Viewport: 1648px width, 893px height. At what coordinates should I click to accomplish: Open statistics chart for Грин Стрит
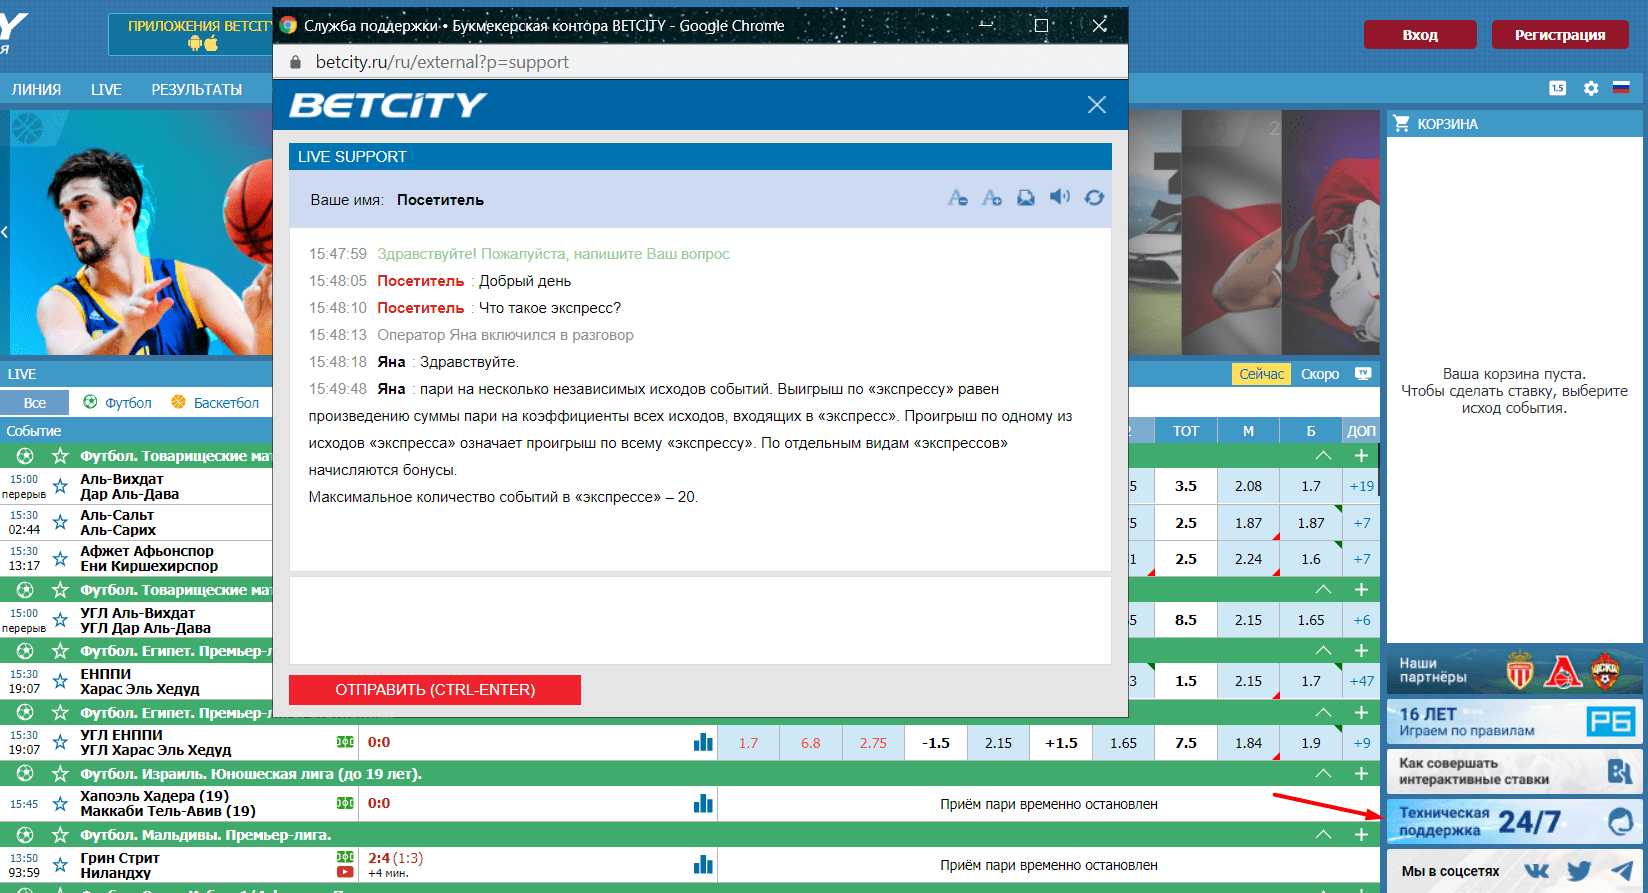pyautogui.click(x=703, y=864)
